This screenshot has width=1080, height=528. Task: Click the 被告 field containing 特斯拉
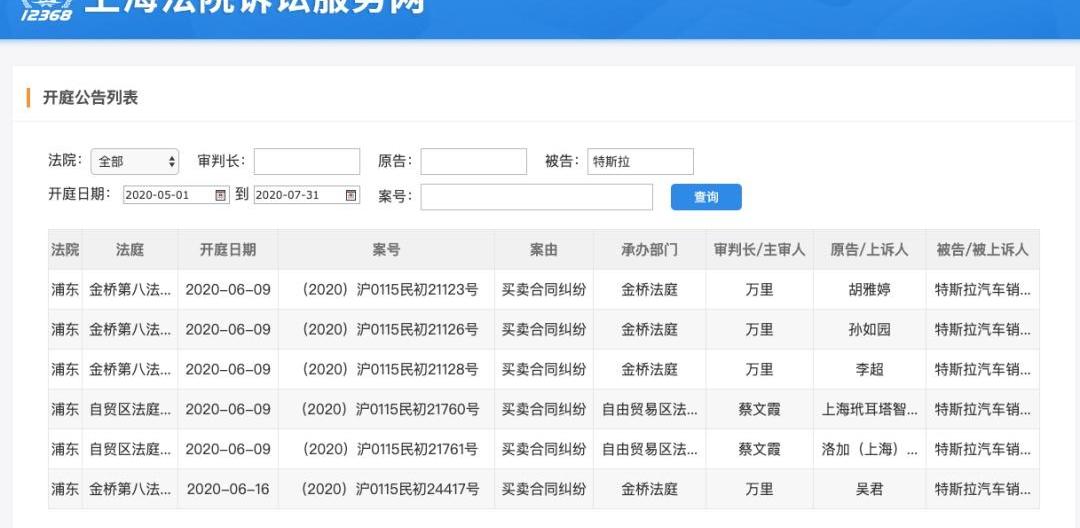pyautogui.click(x=641, y=162)
